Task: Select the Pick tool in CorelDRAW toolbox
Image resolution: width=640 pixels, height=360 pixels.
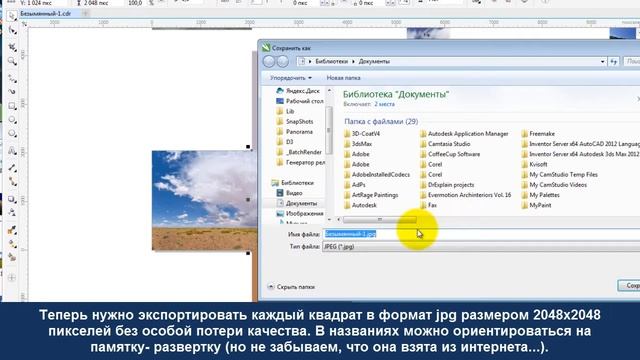Action: 12,16
